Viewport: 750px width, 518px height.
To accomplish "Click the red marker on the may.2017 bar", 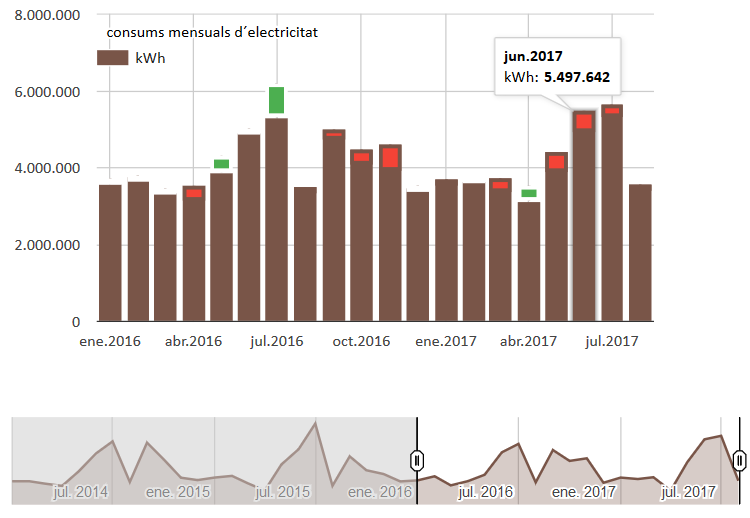I will (556, 162).
